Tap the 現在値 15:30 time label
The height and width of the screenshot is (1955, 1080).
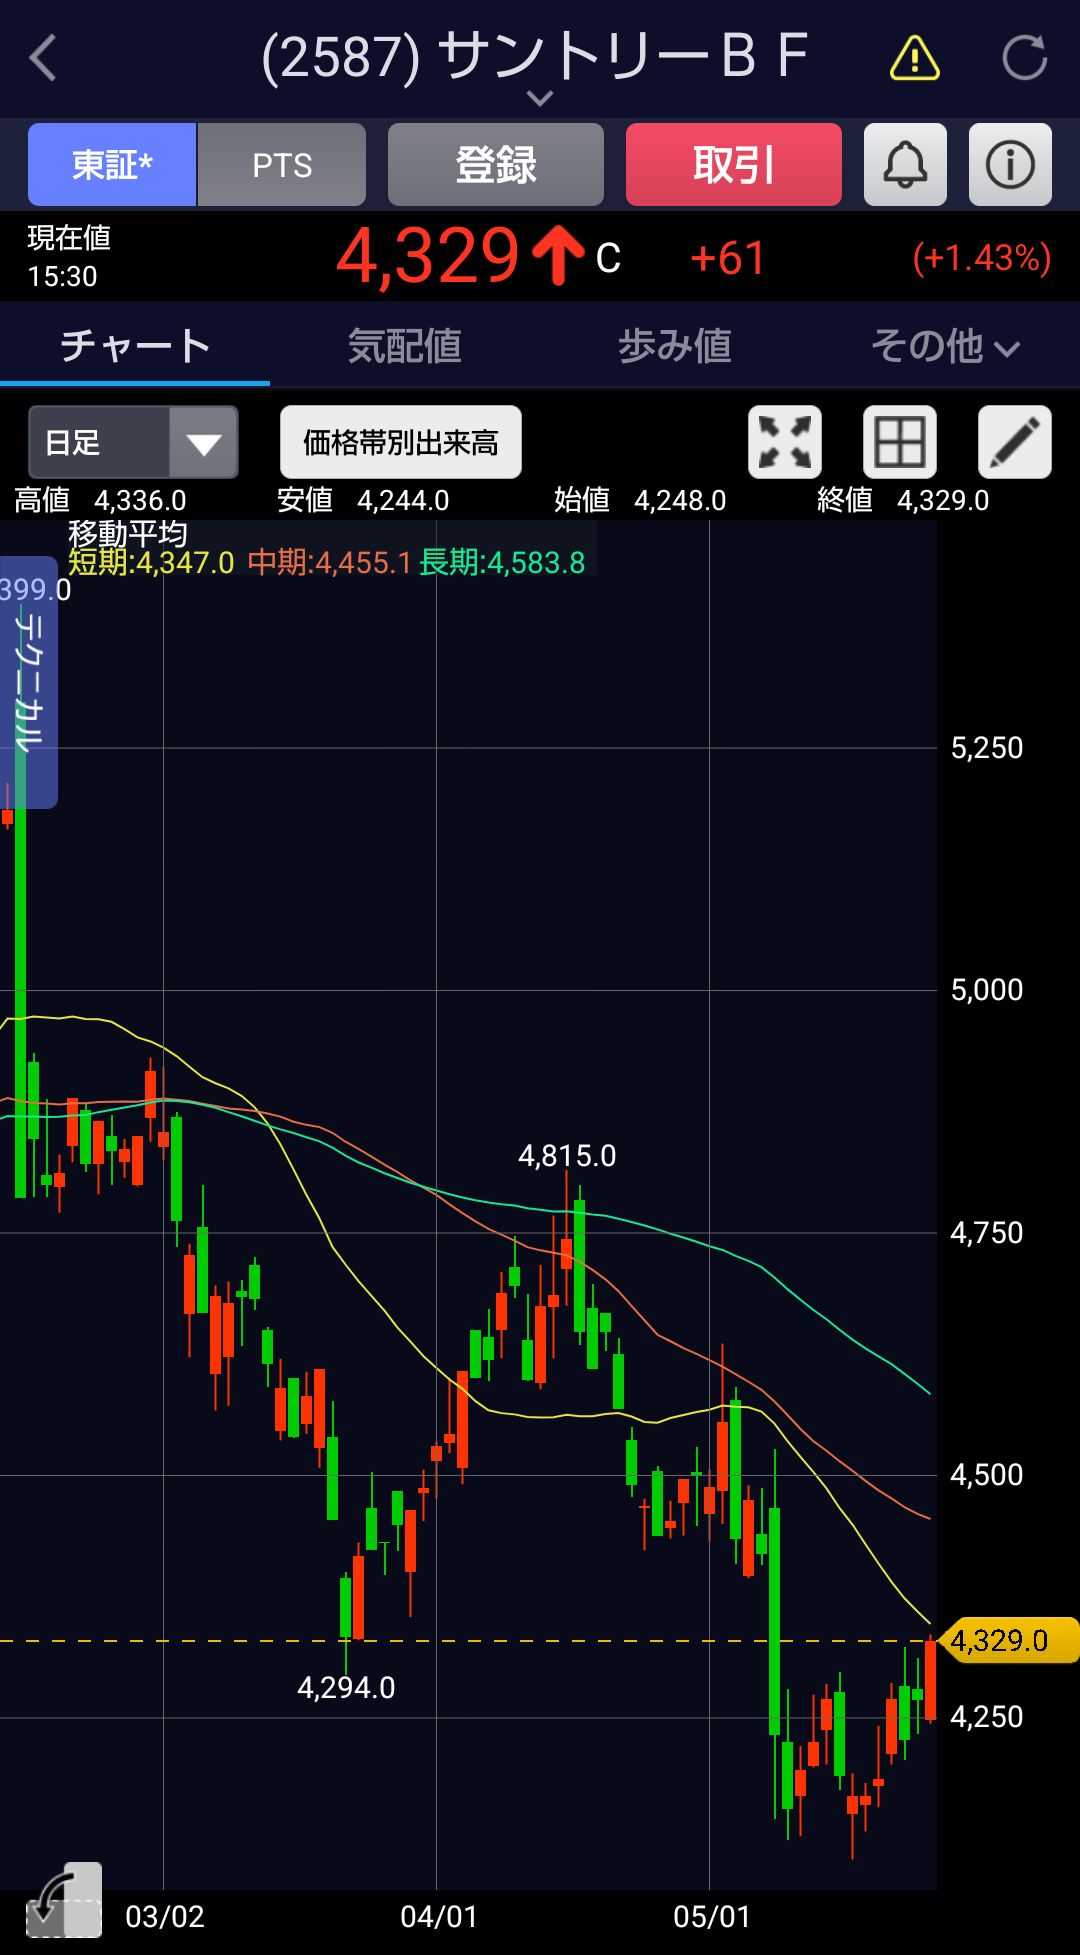click(x=69, y=257)
